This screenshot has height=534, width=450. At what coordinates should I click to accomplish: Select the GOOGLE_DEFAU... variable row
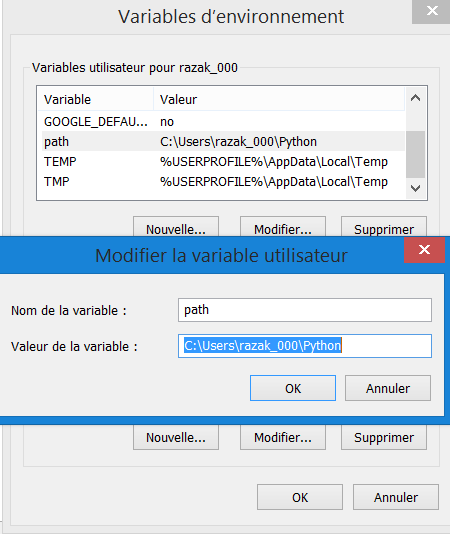[223, 122]
